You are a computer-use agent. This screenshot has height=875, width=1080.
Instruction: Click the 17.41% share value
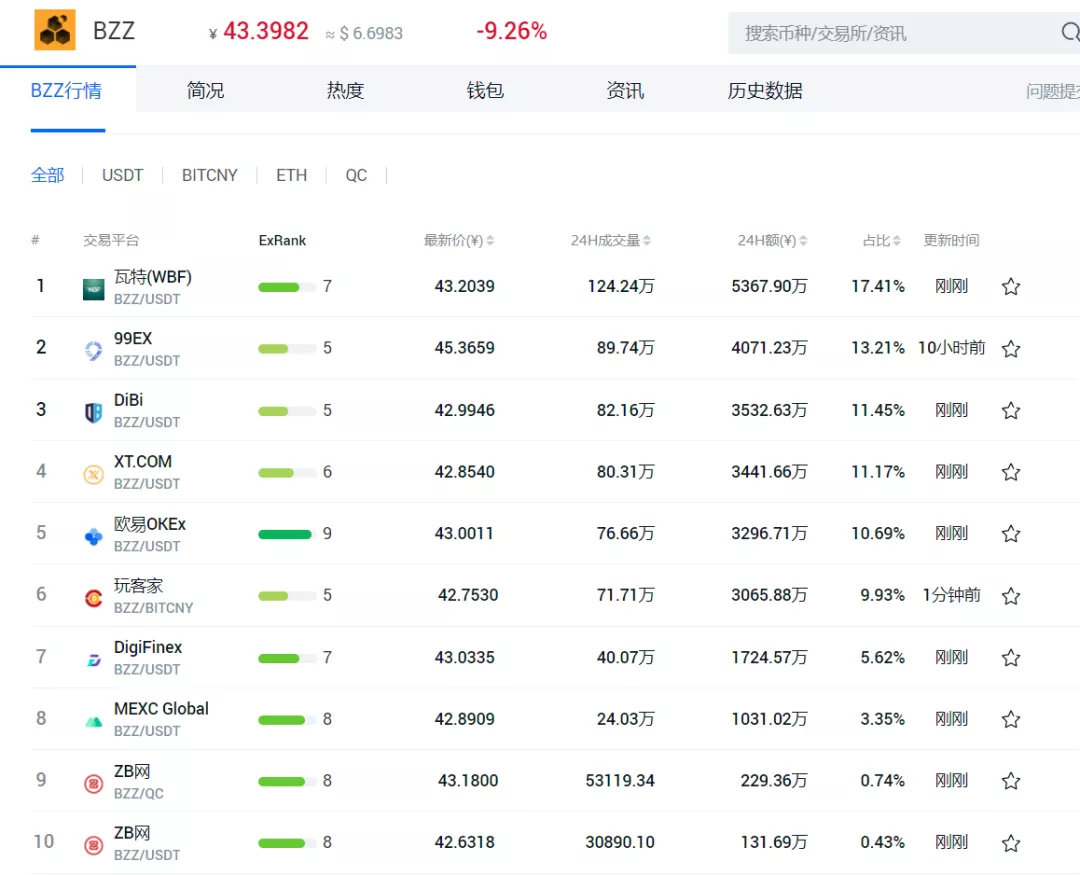pyautogui.click(x=878, y=287)
